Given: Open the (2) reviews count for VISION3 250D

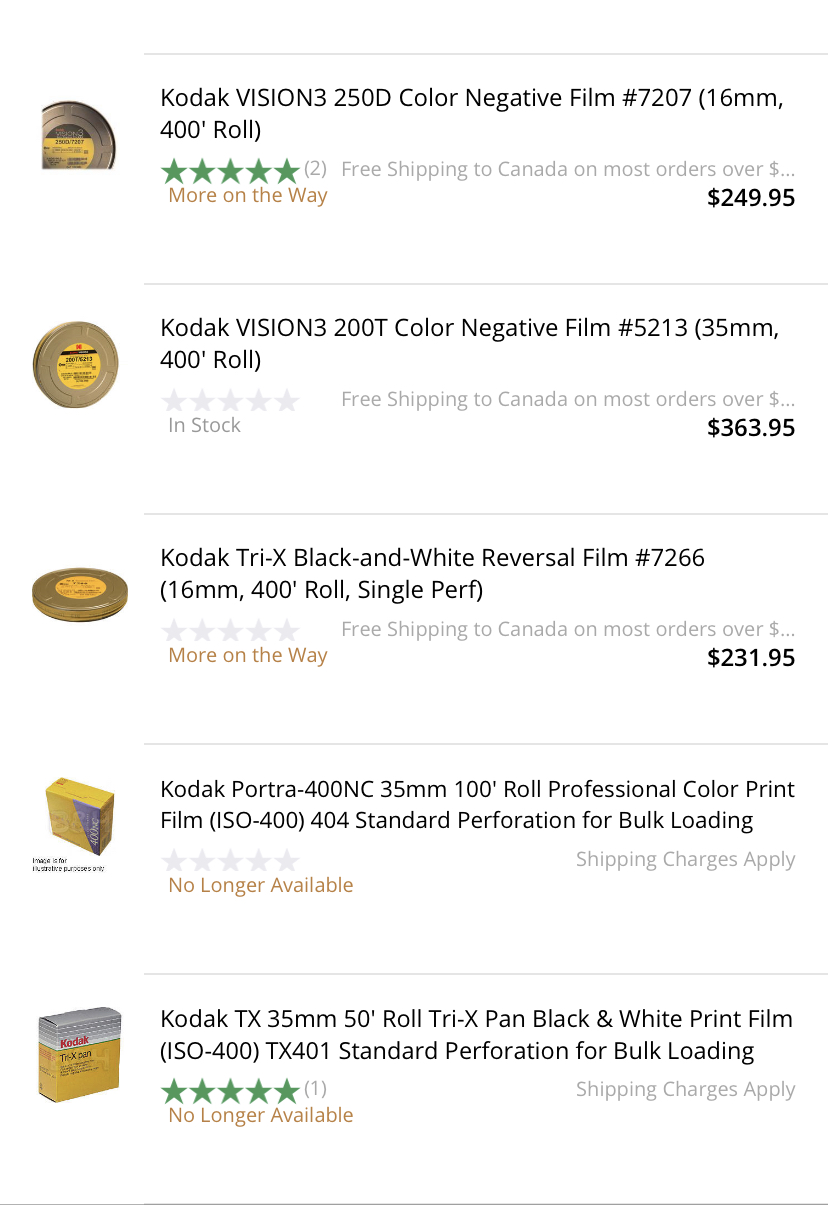Looking at the screenshot, I should (315, 168).
